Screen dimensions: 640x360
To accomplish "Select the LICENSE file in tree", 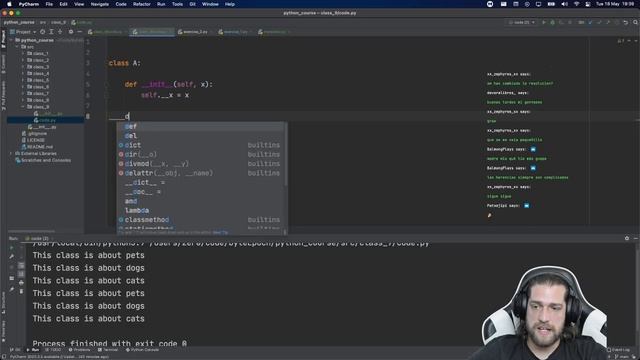I will (33, 140).
